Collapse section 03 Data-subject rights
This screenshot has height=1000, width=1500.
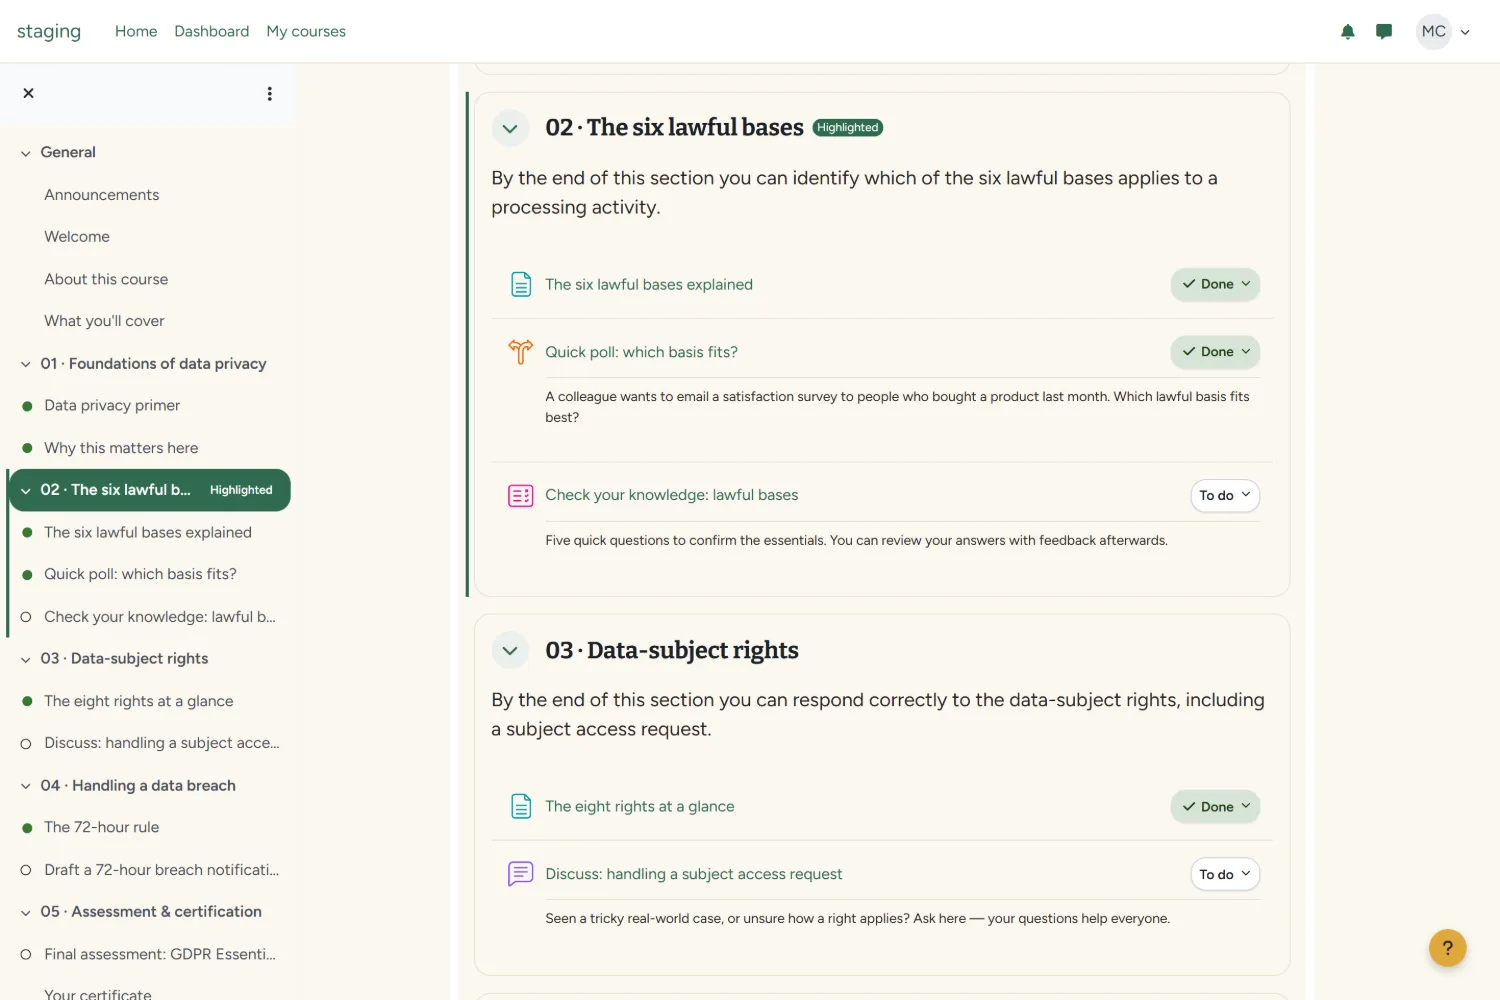[x=510, y=650]
